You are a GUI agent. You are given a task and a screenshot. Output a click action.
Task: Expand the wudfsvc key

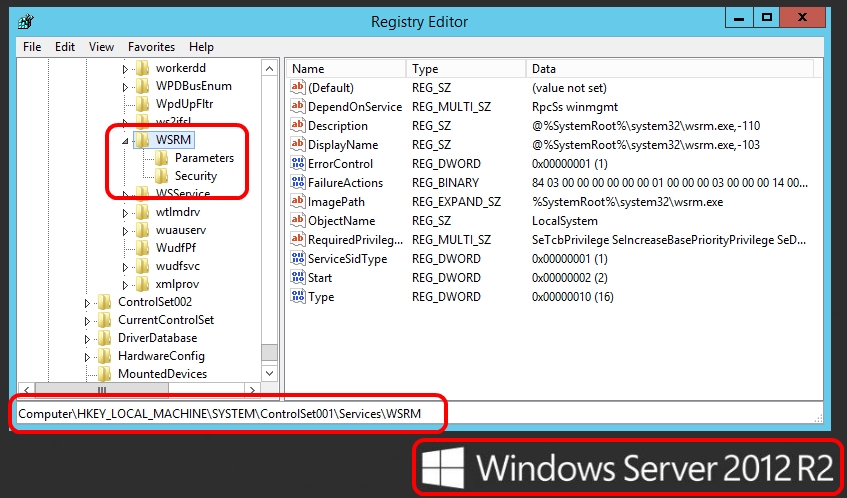[x=125, y=267]
